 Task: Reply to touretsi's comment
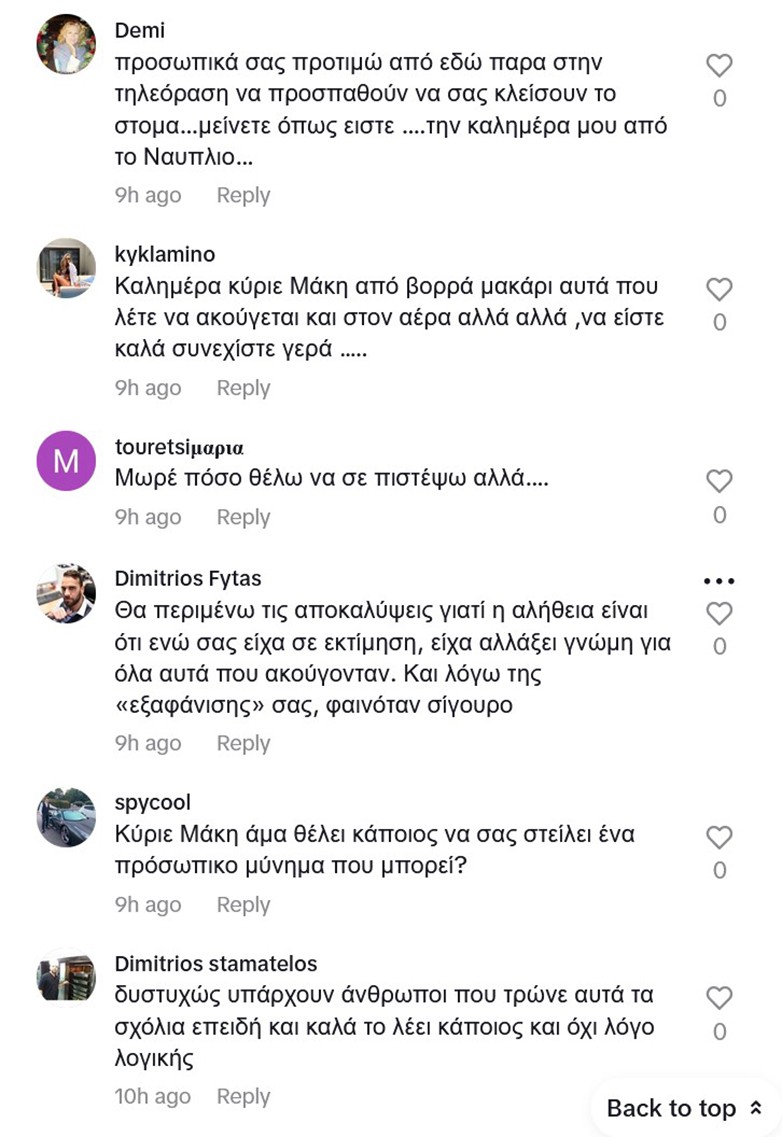(x=243, y=517)
